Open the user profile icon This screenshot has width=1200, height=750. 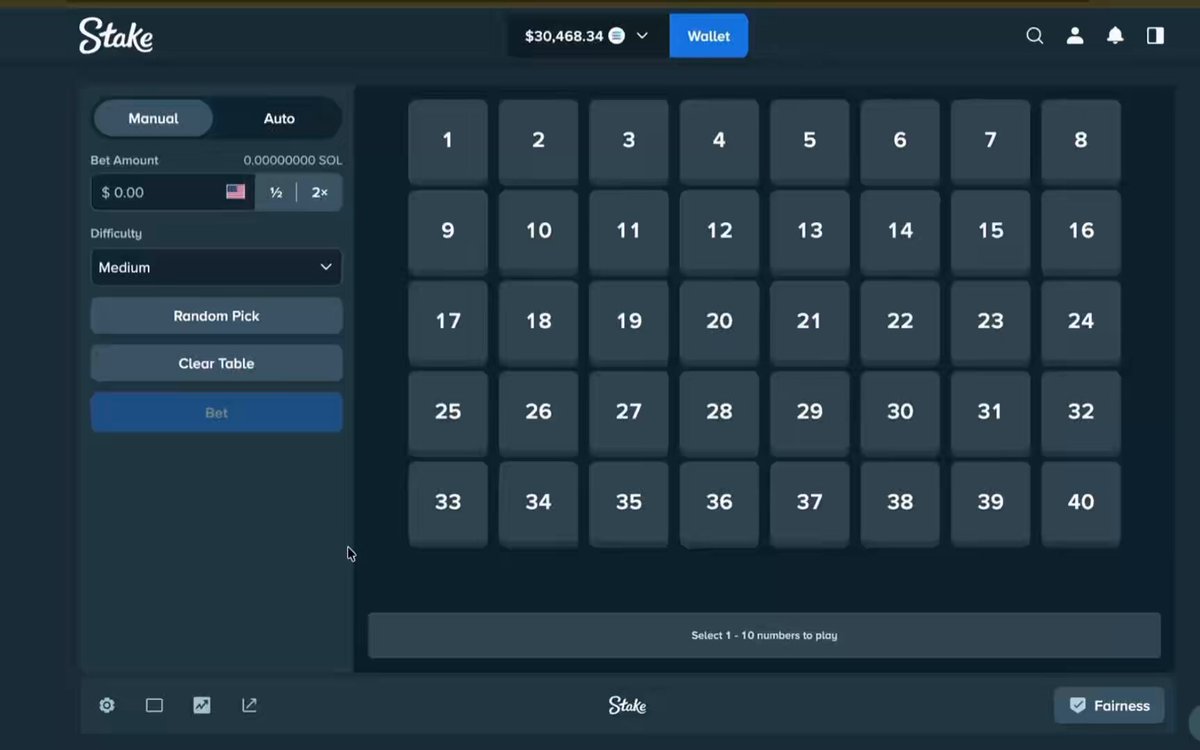(x=1075, y=36)
